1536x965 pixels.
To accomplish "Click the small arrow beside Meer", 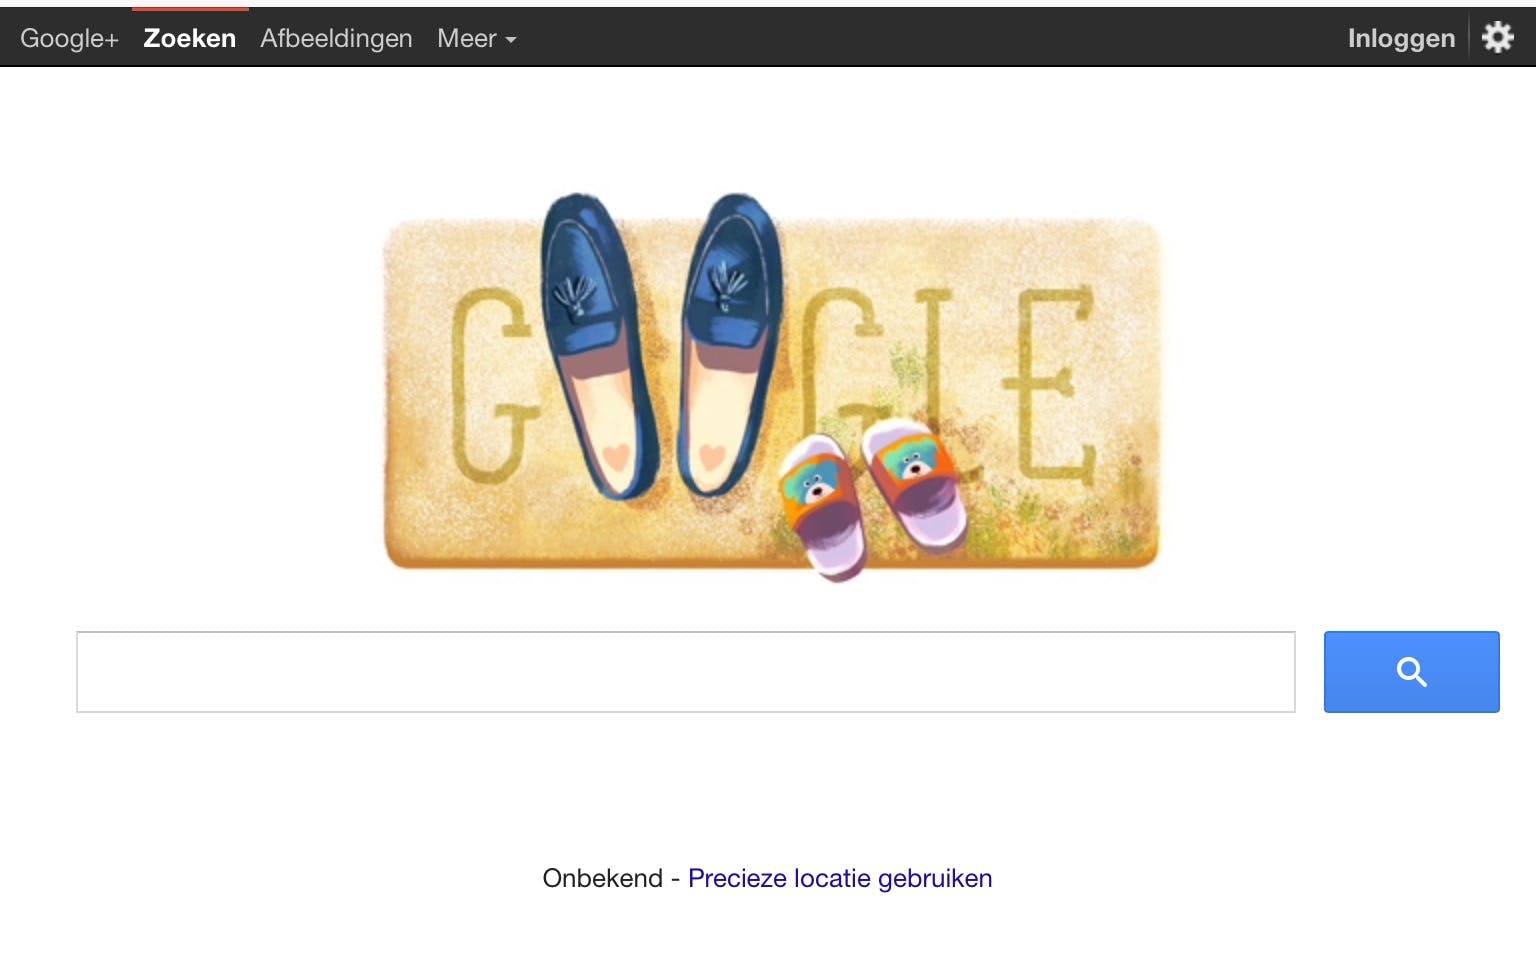I will (x=511, y=40).
